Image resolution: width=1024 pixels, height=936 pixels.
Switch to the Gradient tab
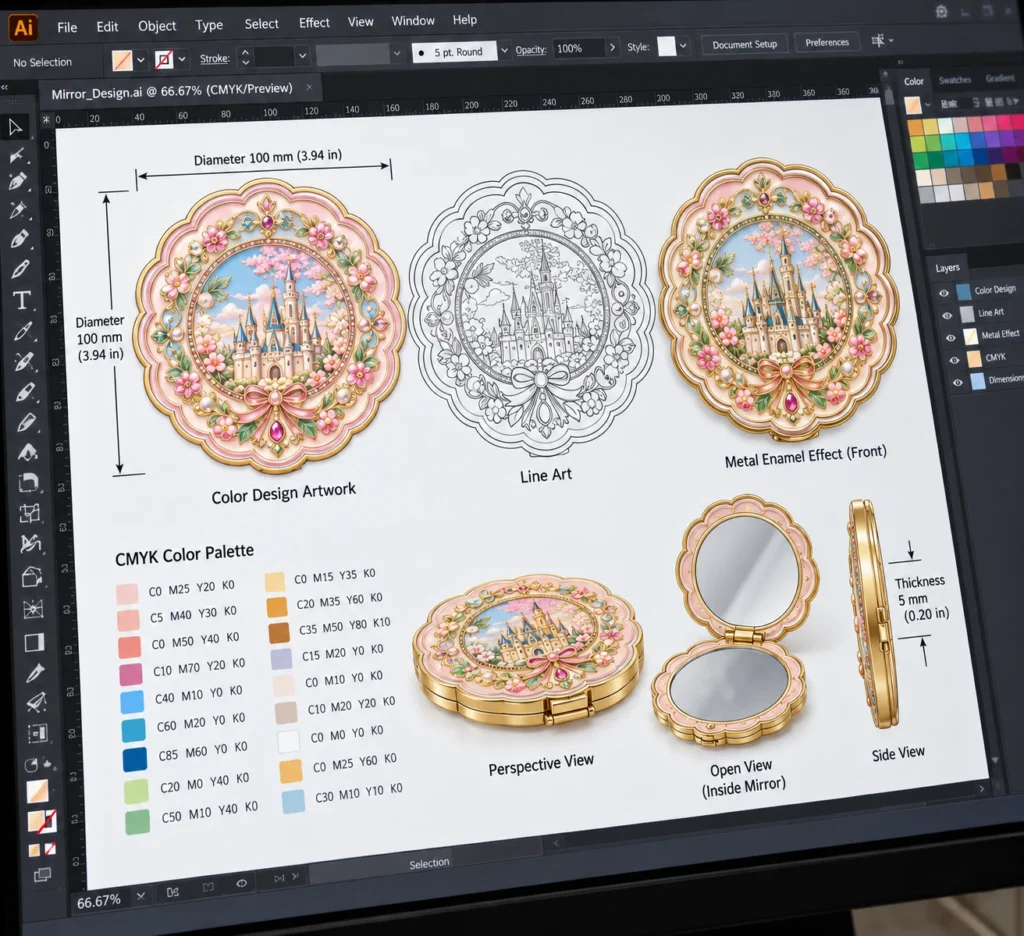[x=999, y=78]
